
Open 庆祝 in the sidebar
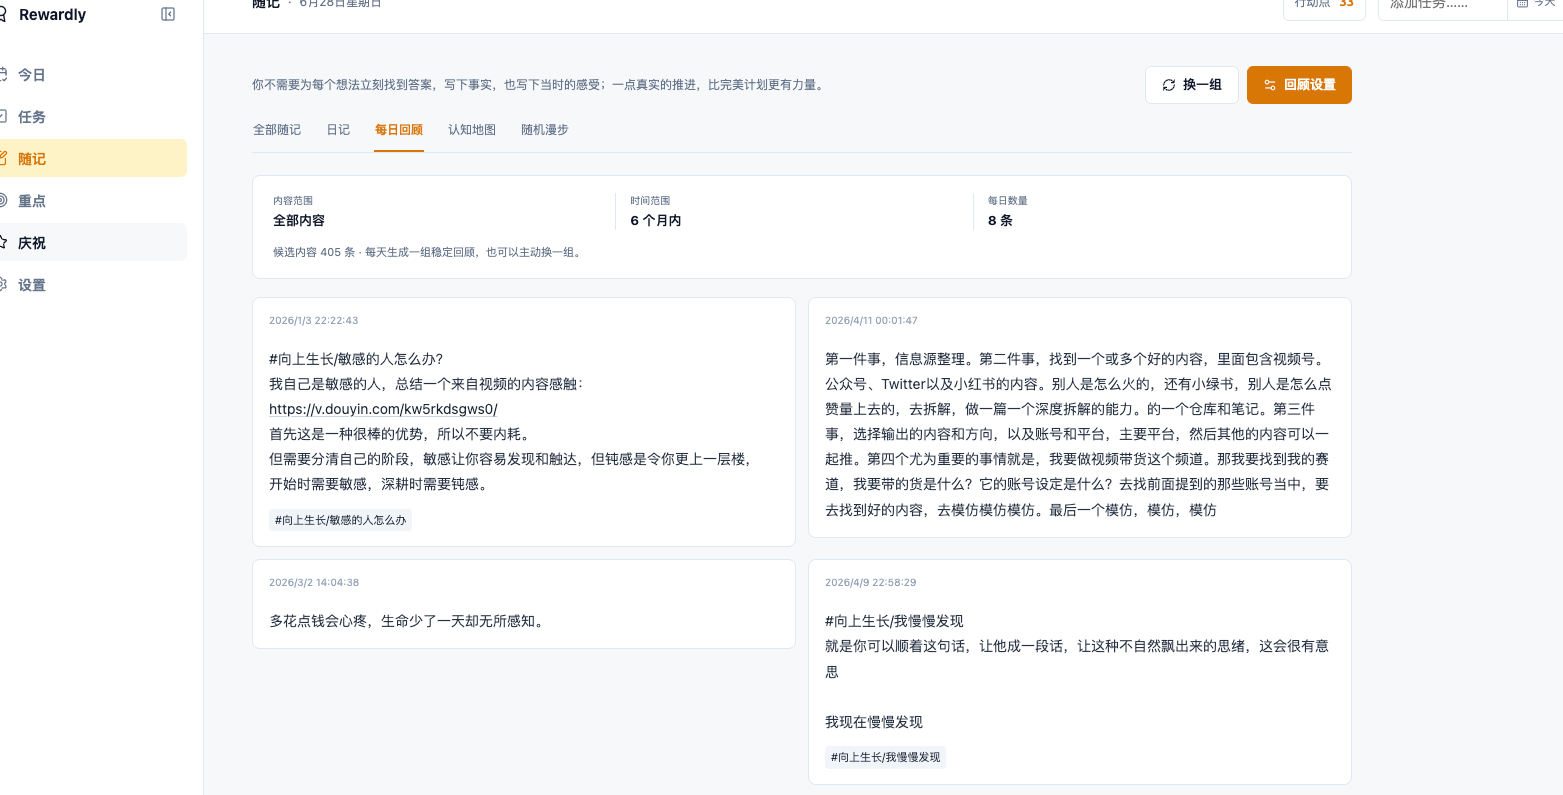(x=92, y=243)
